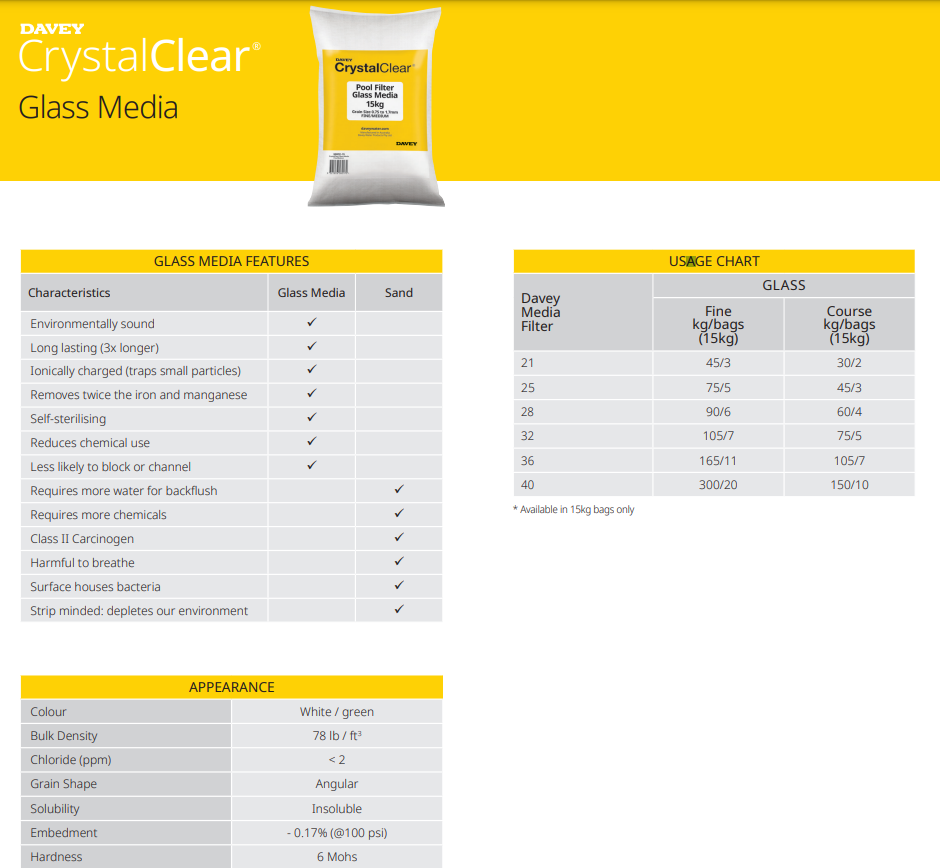The image size is (940, 868).
Task: Click the APPEARANCE section header
Action: pyautogui.click(x=231, y=687)
